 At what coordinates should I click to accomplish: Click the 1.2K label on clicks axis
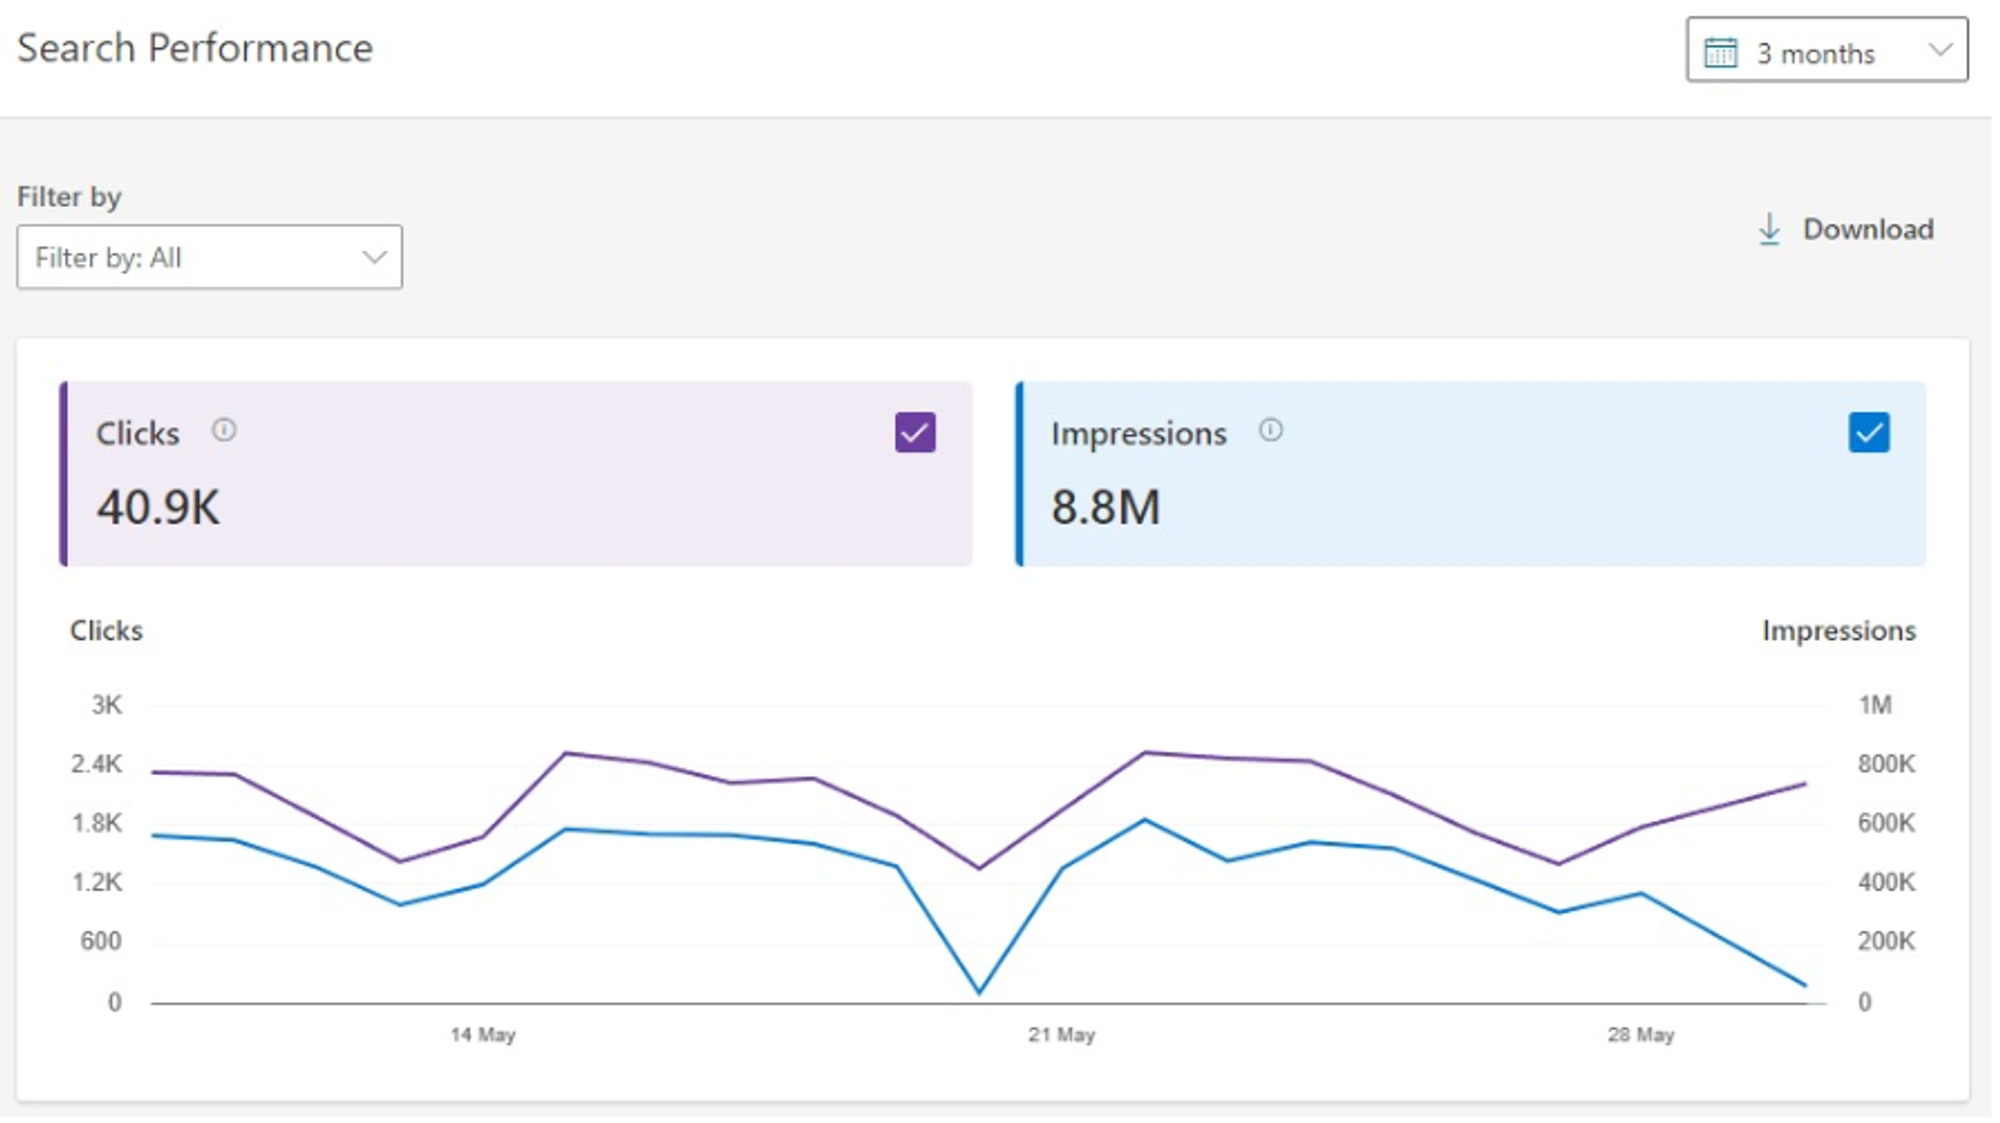coord(96,882)
